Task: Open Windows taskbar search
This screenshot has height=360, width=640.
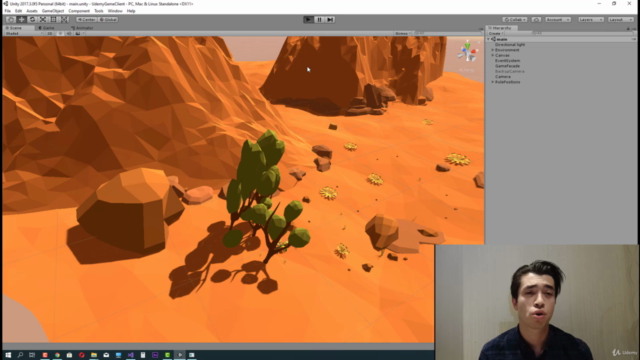Action: coord(20,355)
